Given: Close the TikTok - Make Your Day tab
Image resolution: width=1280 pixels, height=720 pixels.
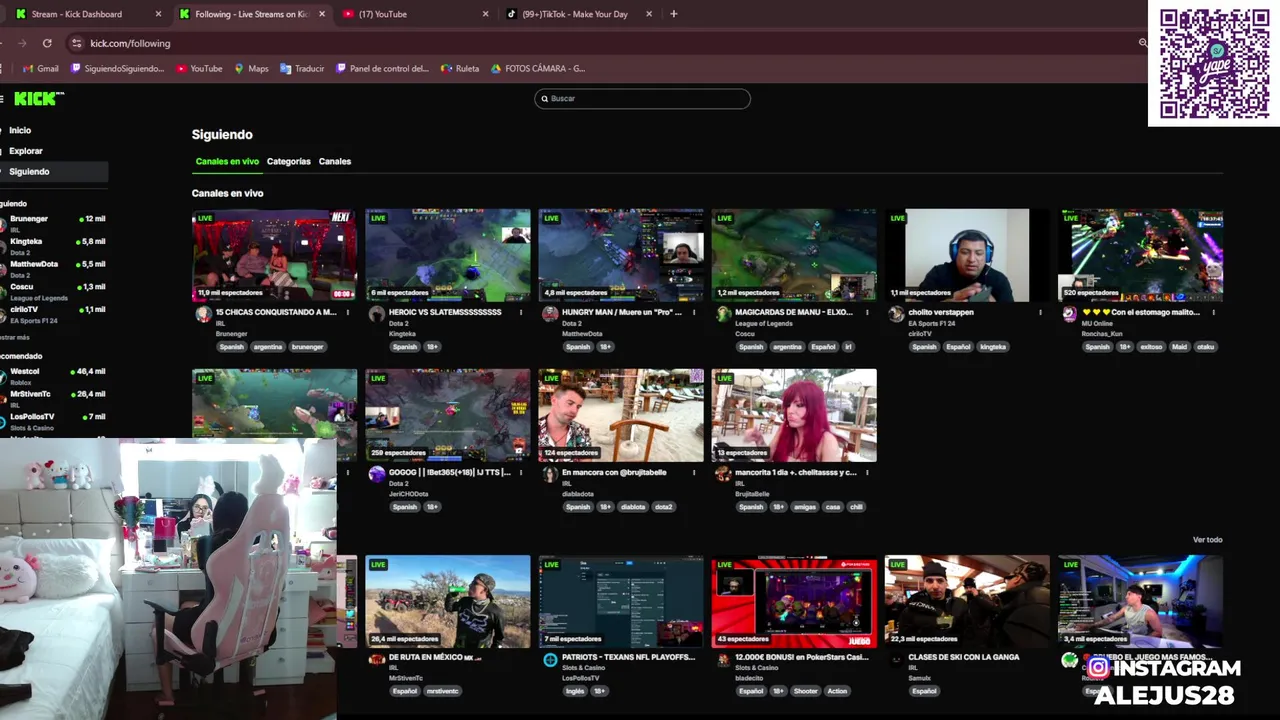Looking at the screenshot, I should (x=649, y=14).
